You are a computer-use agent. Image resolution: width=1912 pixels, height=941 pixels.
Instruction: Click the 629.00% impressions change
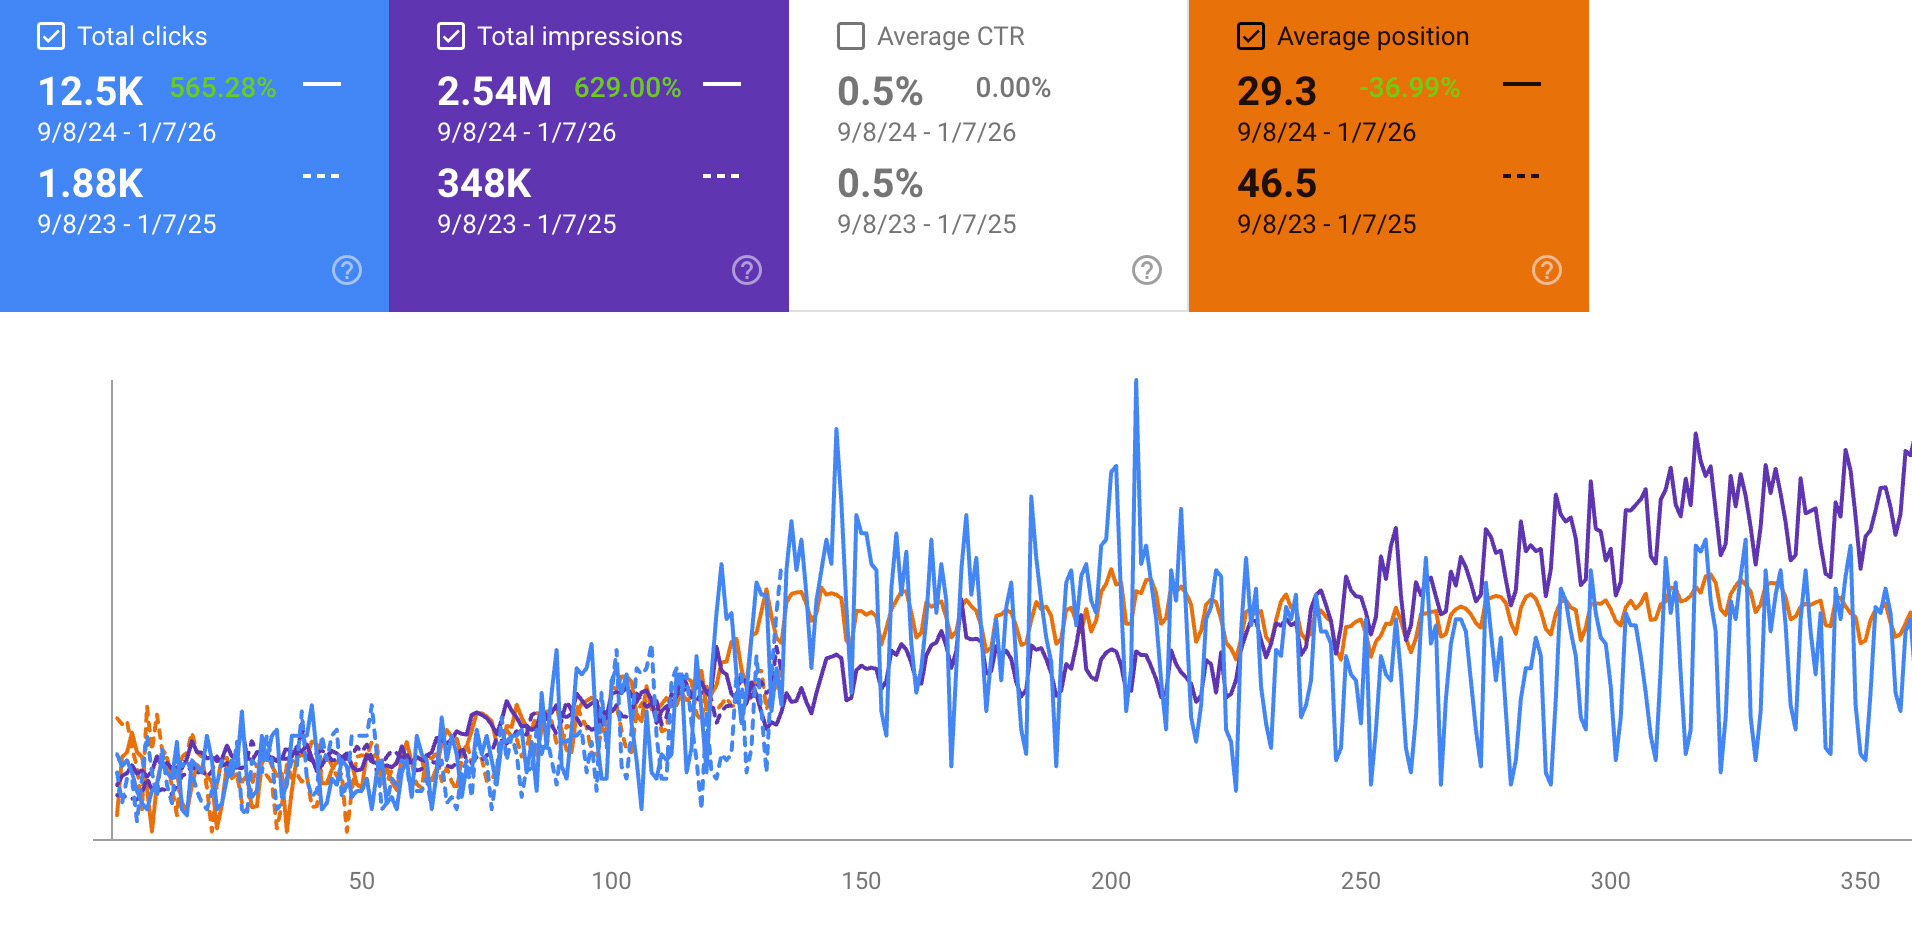coord(628,88)
